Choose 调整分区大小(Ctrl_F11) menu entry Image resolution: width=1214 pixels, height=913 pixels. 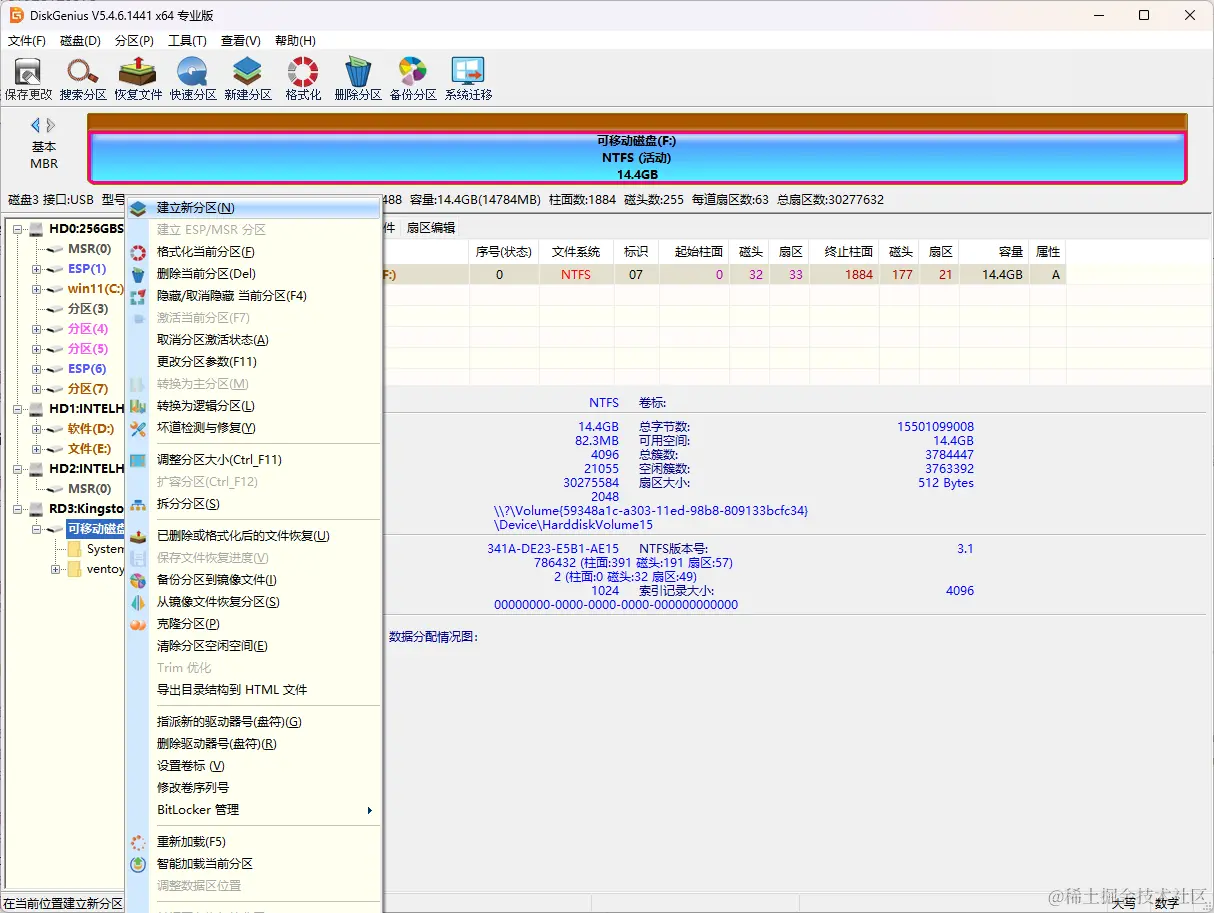click(x=253, y=460)
